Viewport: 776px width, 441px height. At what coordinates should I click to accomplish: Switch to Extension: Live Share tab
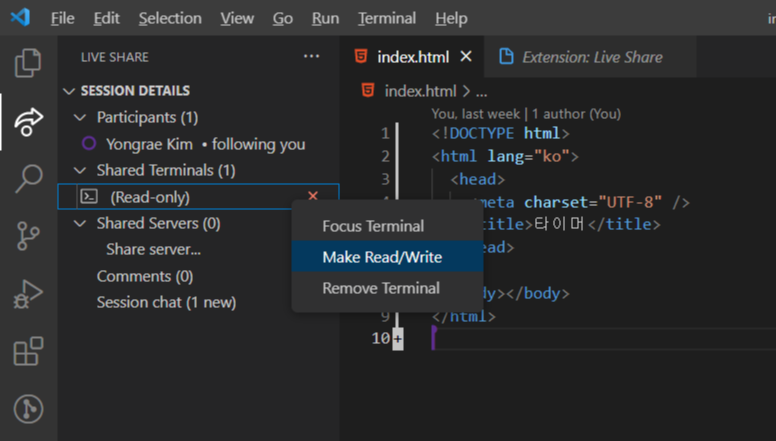coord(592,57)
